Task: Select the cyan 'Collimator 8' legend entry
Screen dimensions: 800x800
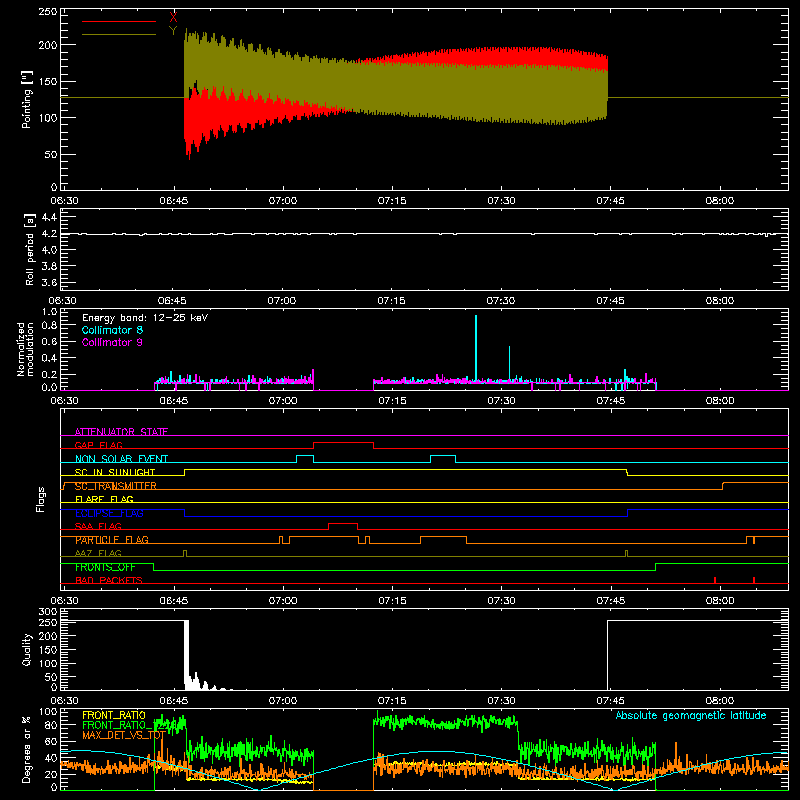Action: click(x=112, y=330)
